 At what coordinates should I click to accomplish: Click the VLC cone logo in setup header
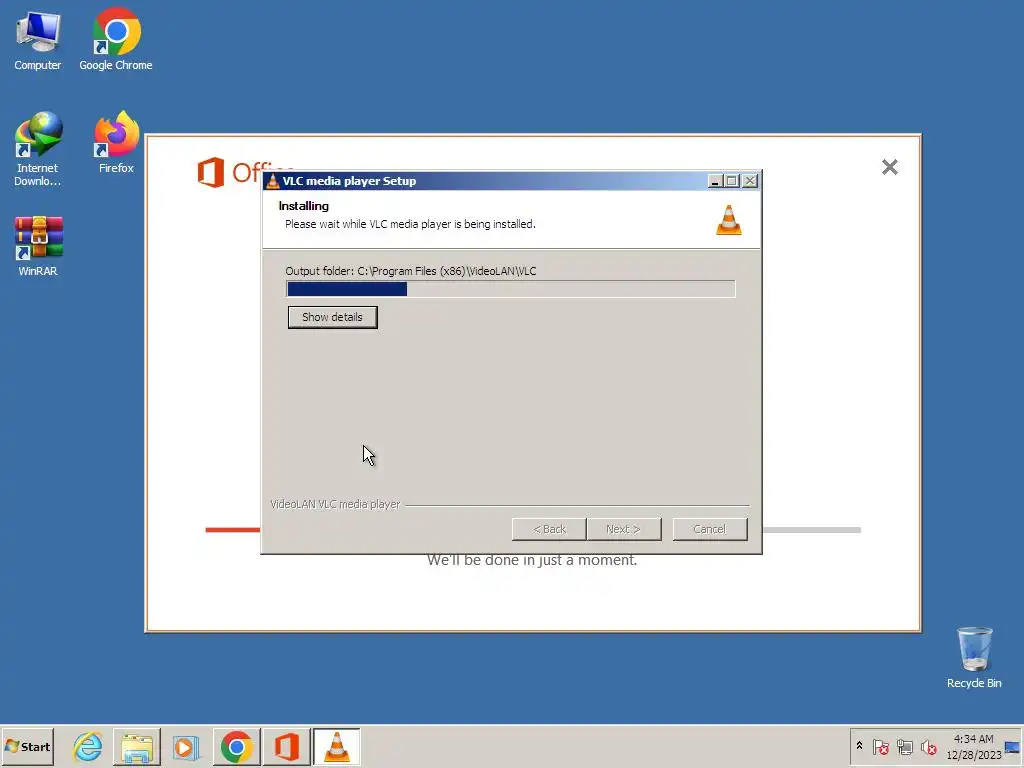click(729, 219)
